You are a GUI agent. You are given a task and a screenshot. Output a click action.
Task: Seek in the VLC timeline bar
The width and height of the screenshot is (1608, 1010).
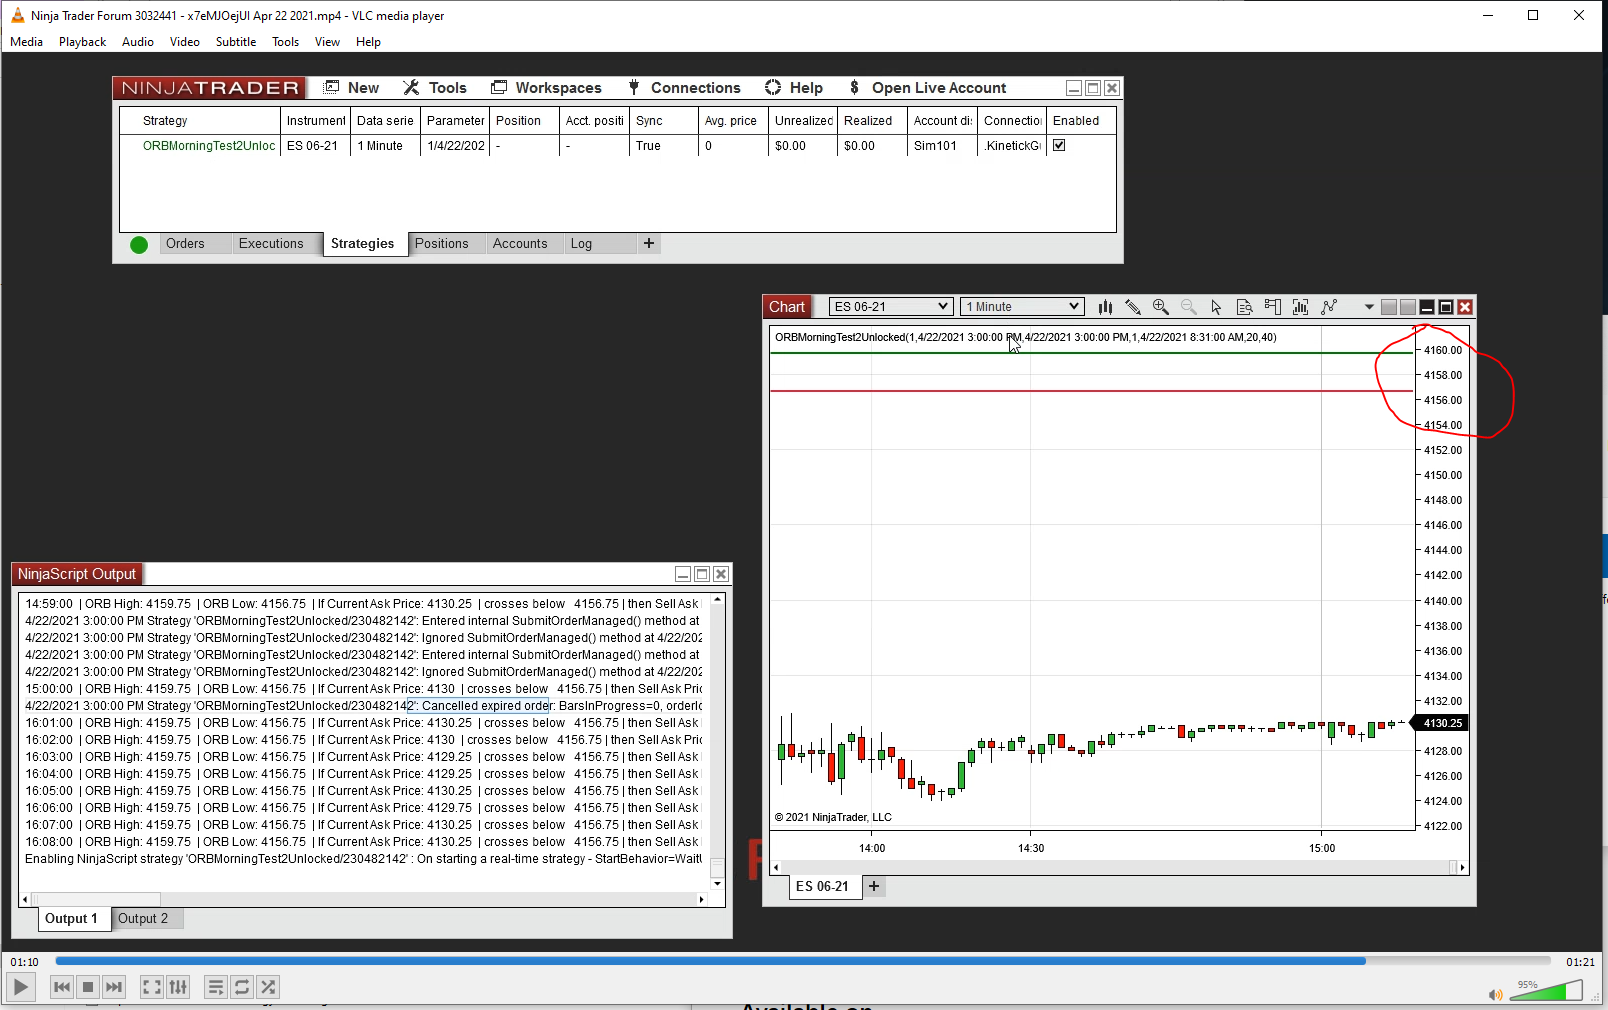[803, 961]
